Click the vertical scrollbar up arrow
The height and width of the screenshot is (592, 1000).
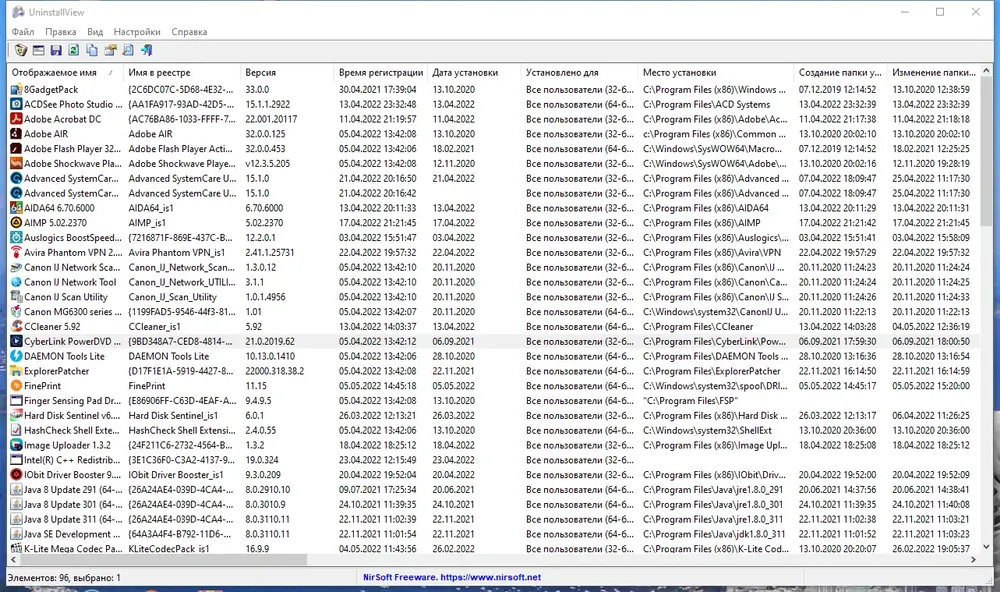987,71
